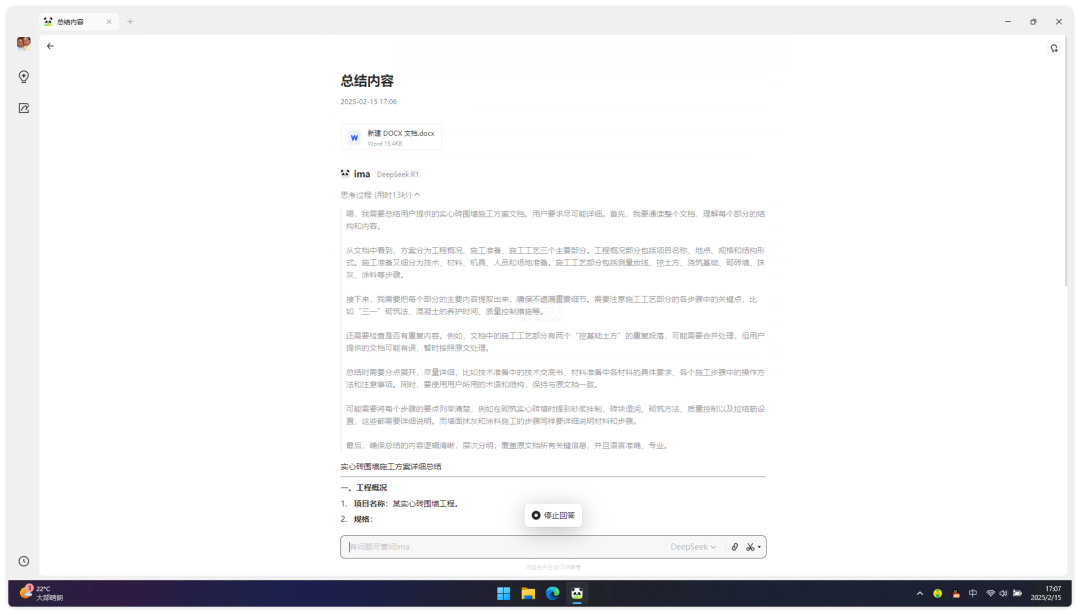Open the Windows Start menu
1080x615 pixels.
[x=503, y=594]
